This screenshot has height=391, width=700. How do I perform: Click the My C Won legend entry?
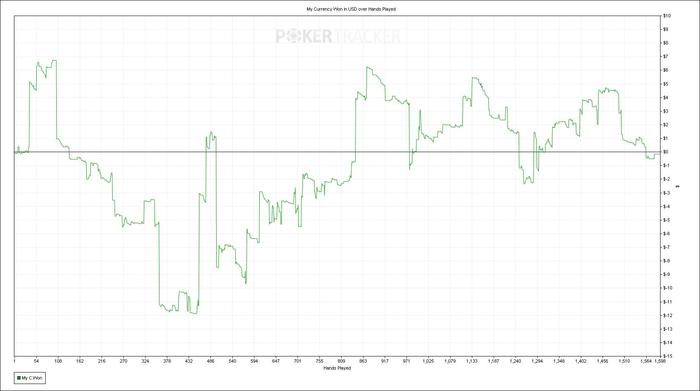click(x=29, y=378)
